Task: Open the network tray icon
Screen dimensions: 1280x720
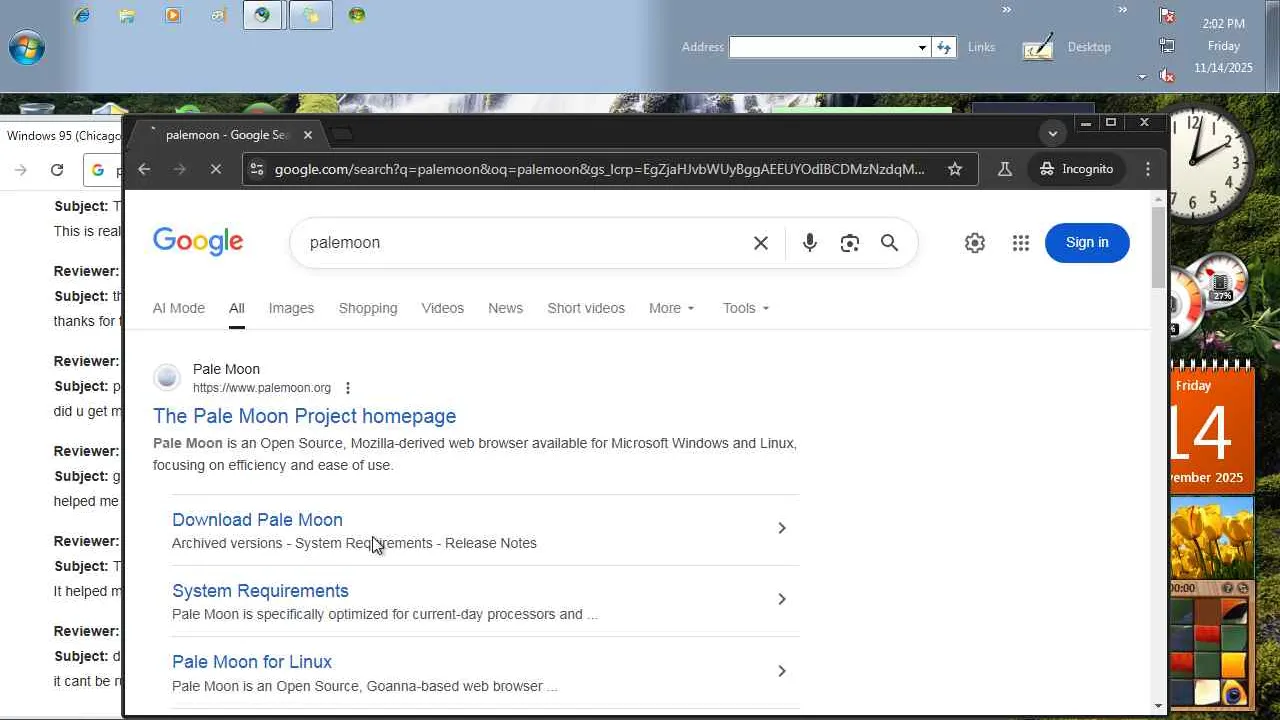Action: click(1167, 45)
